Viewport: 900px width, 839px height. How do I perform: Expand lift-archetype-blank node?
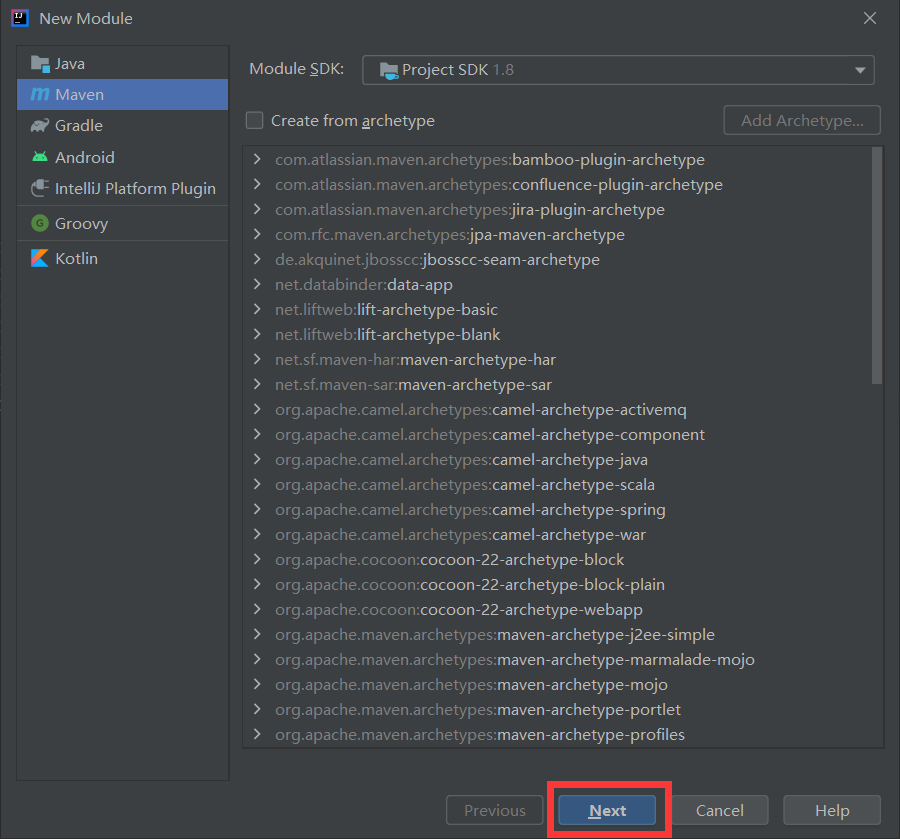257,334
